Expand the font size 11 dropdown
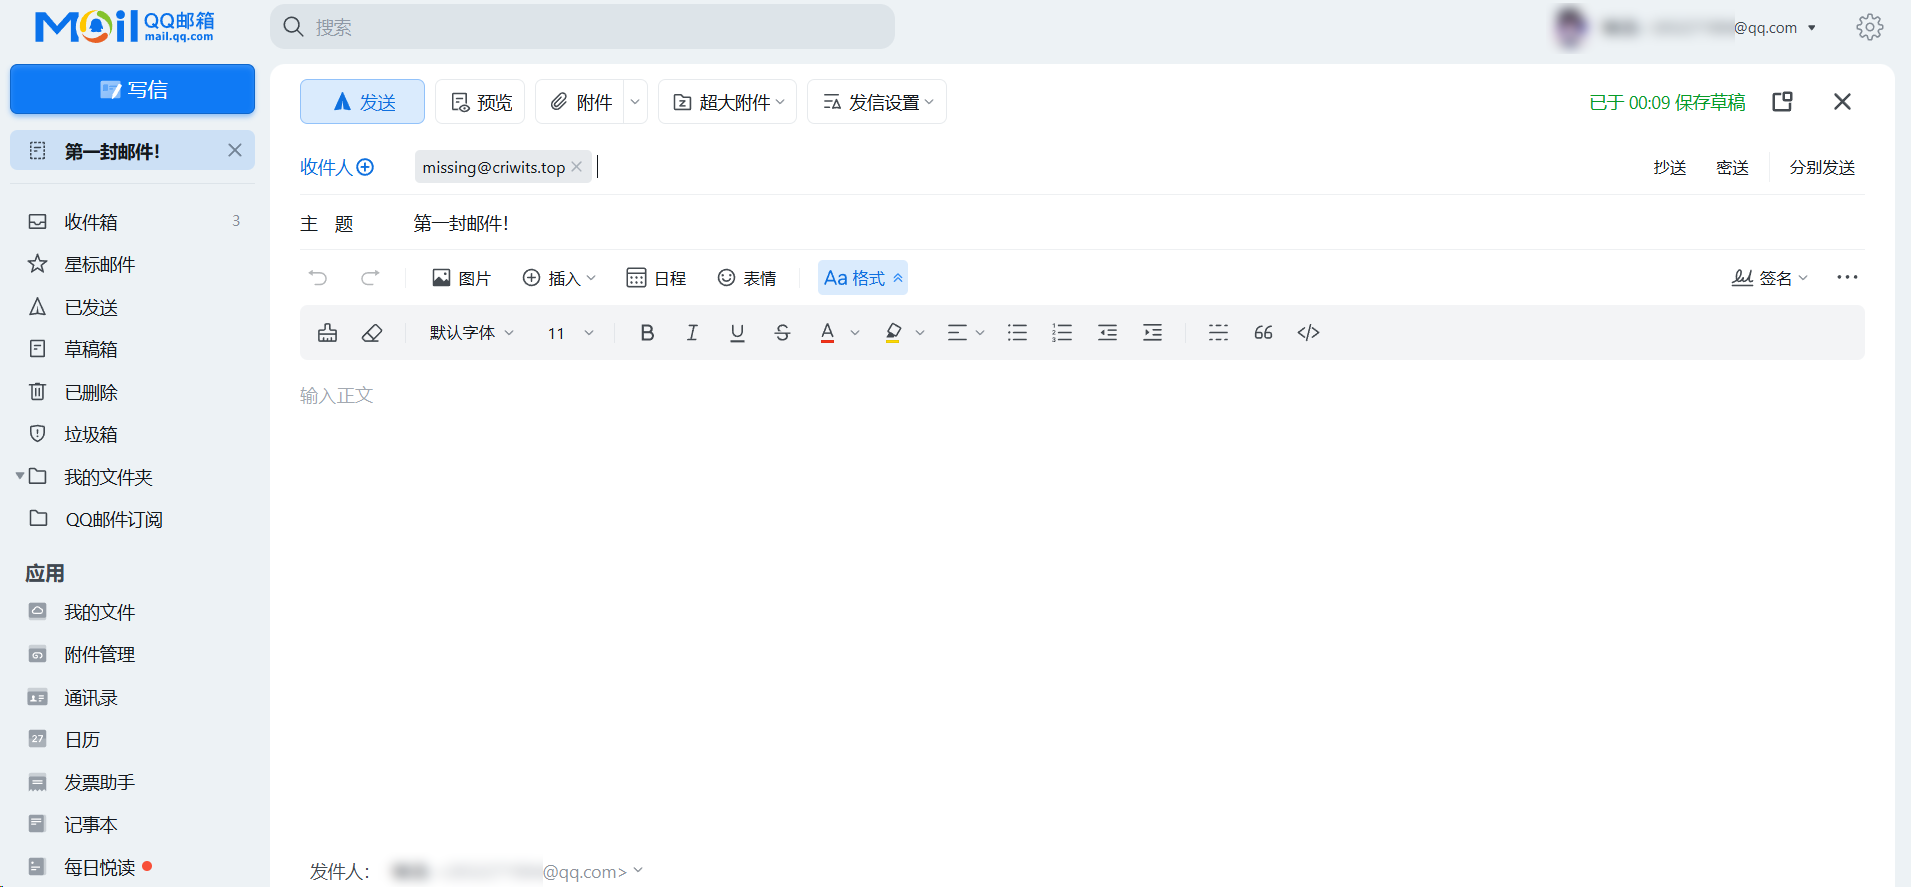 570,333
